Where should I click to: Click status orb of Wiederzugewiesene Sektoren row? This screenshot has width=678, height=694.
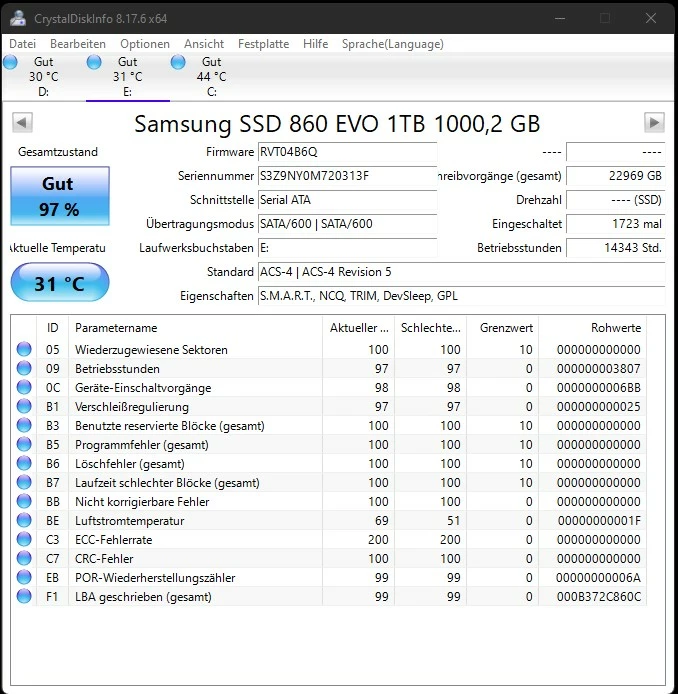pos(24,349)
